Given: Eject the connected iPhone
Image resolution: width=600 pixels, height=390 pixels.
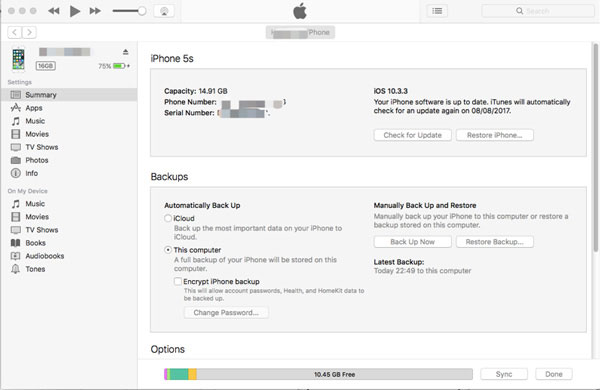Looking at the screenshot, I should click(126, 52).
